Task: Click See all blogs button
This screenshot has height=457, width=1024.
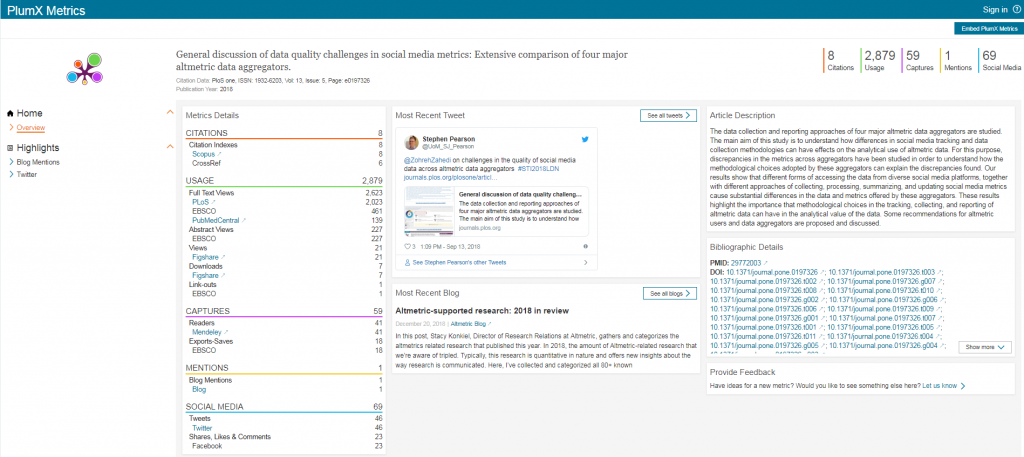Action: (x=668, y=294)
